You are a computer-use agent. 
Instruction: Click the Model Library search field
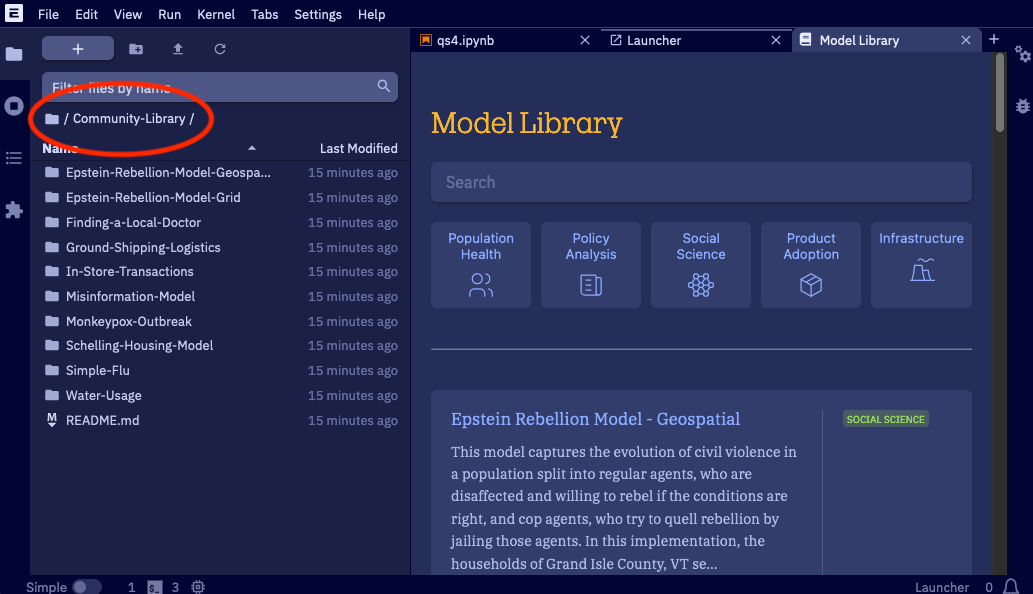click(x=701, y=182)
